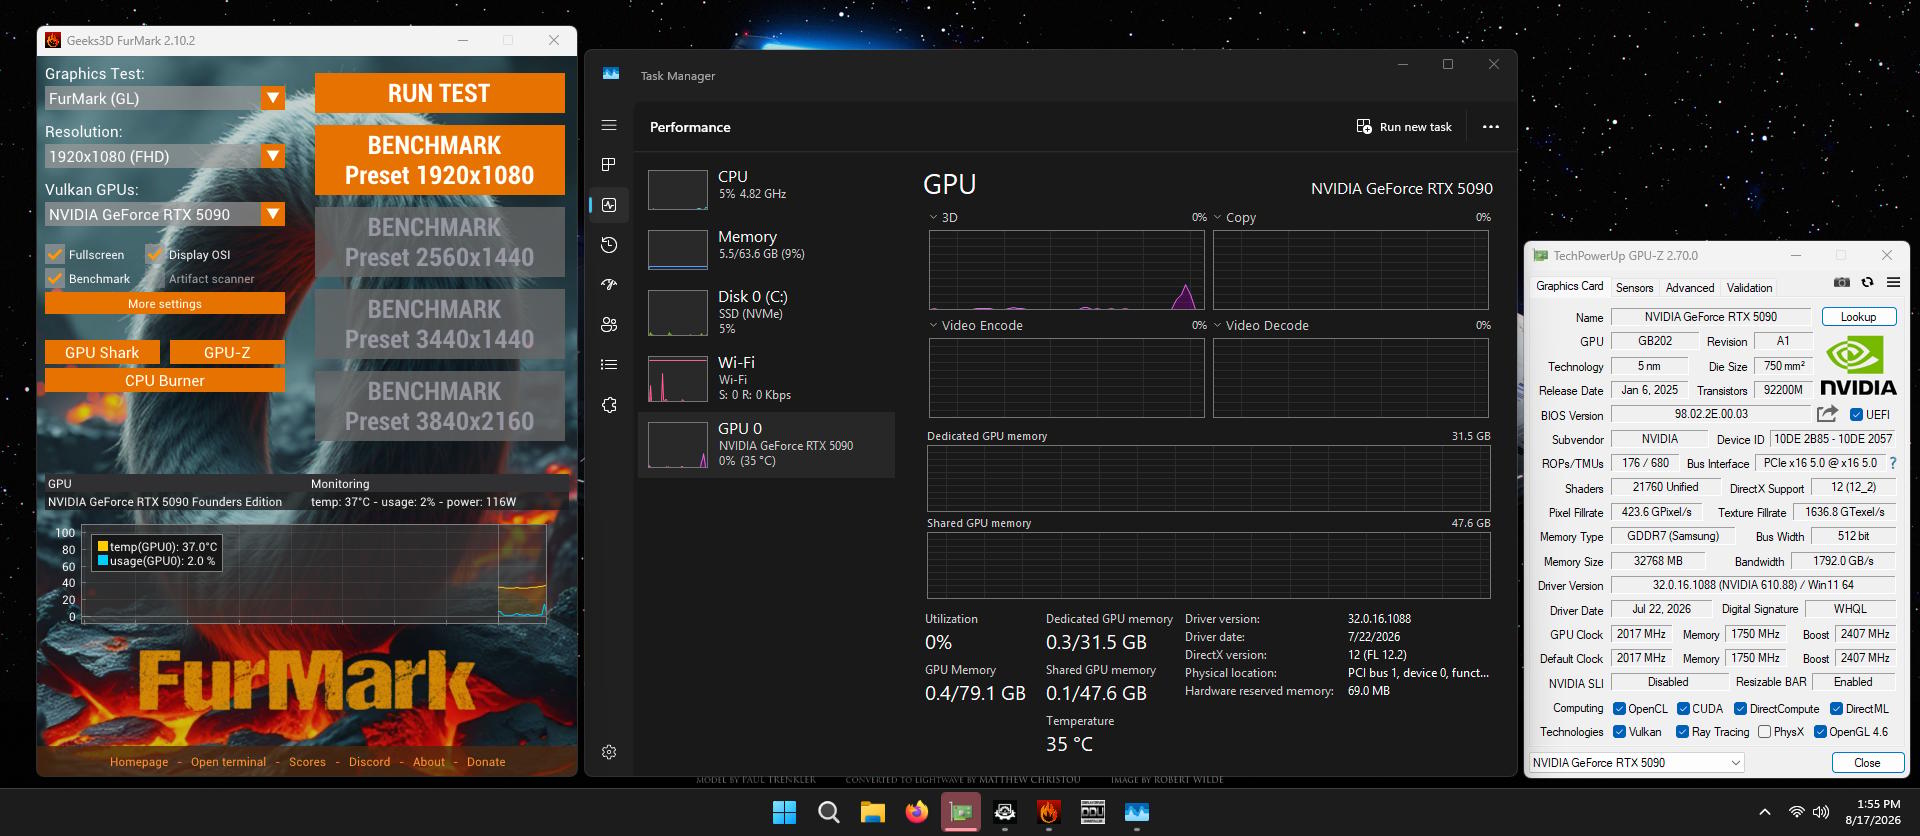The width and height of the screenshot is (1920, 836).
Task: Open App history icon in Task Manager sidebar
Action: click(x=609, y=245)
